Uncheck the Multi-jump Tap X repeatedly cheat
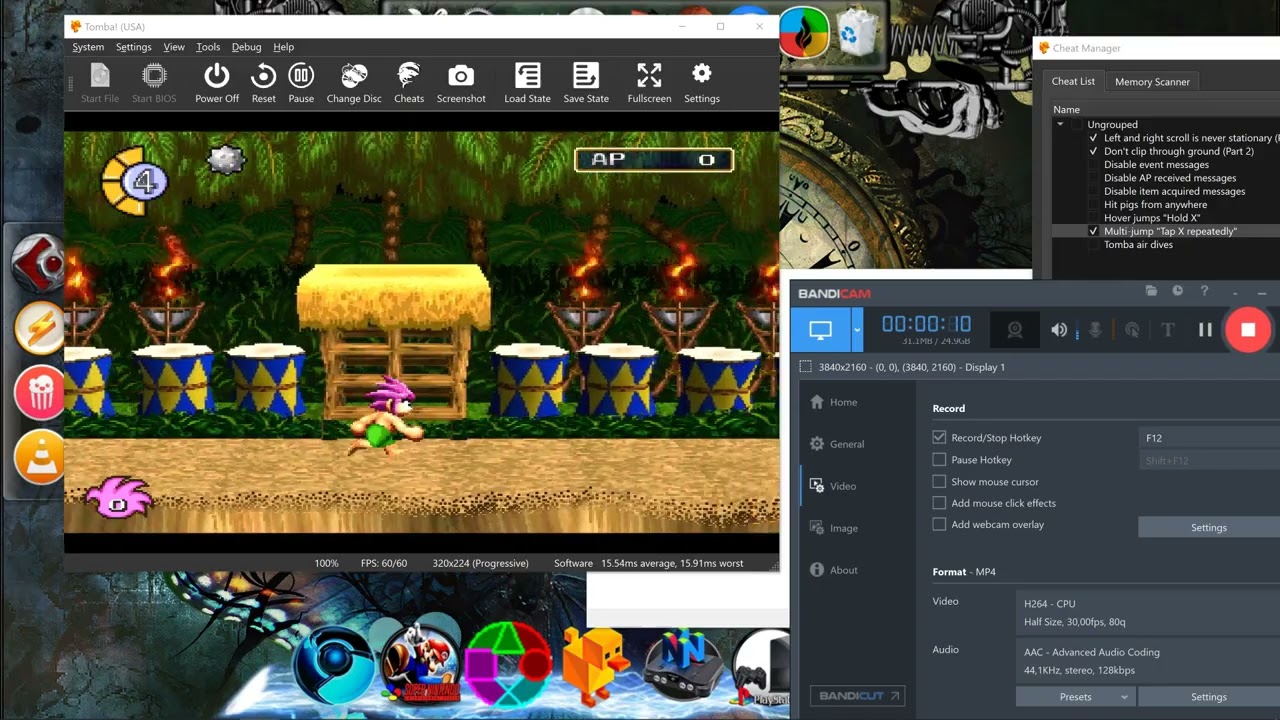1280x720 pixels. point(1093,231)
